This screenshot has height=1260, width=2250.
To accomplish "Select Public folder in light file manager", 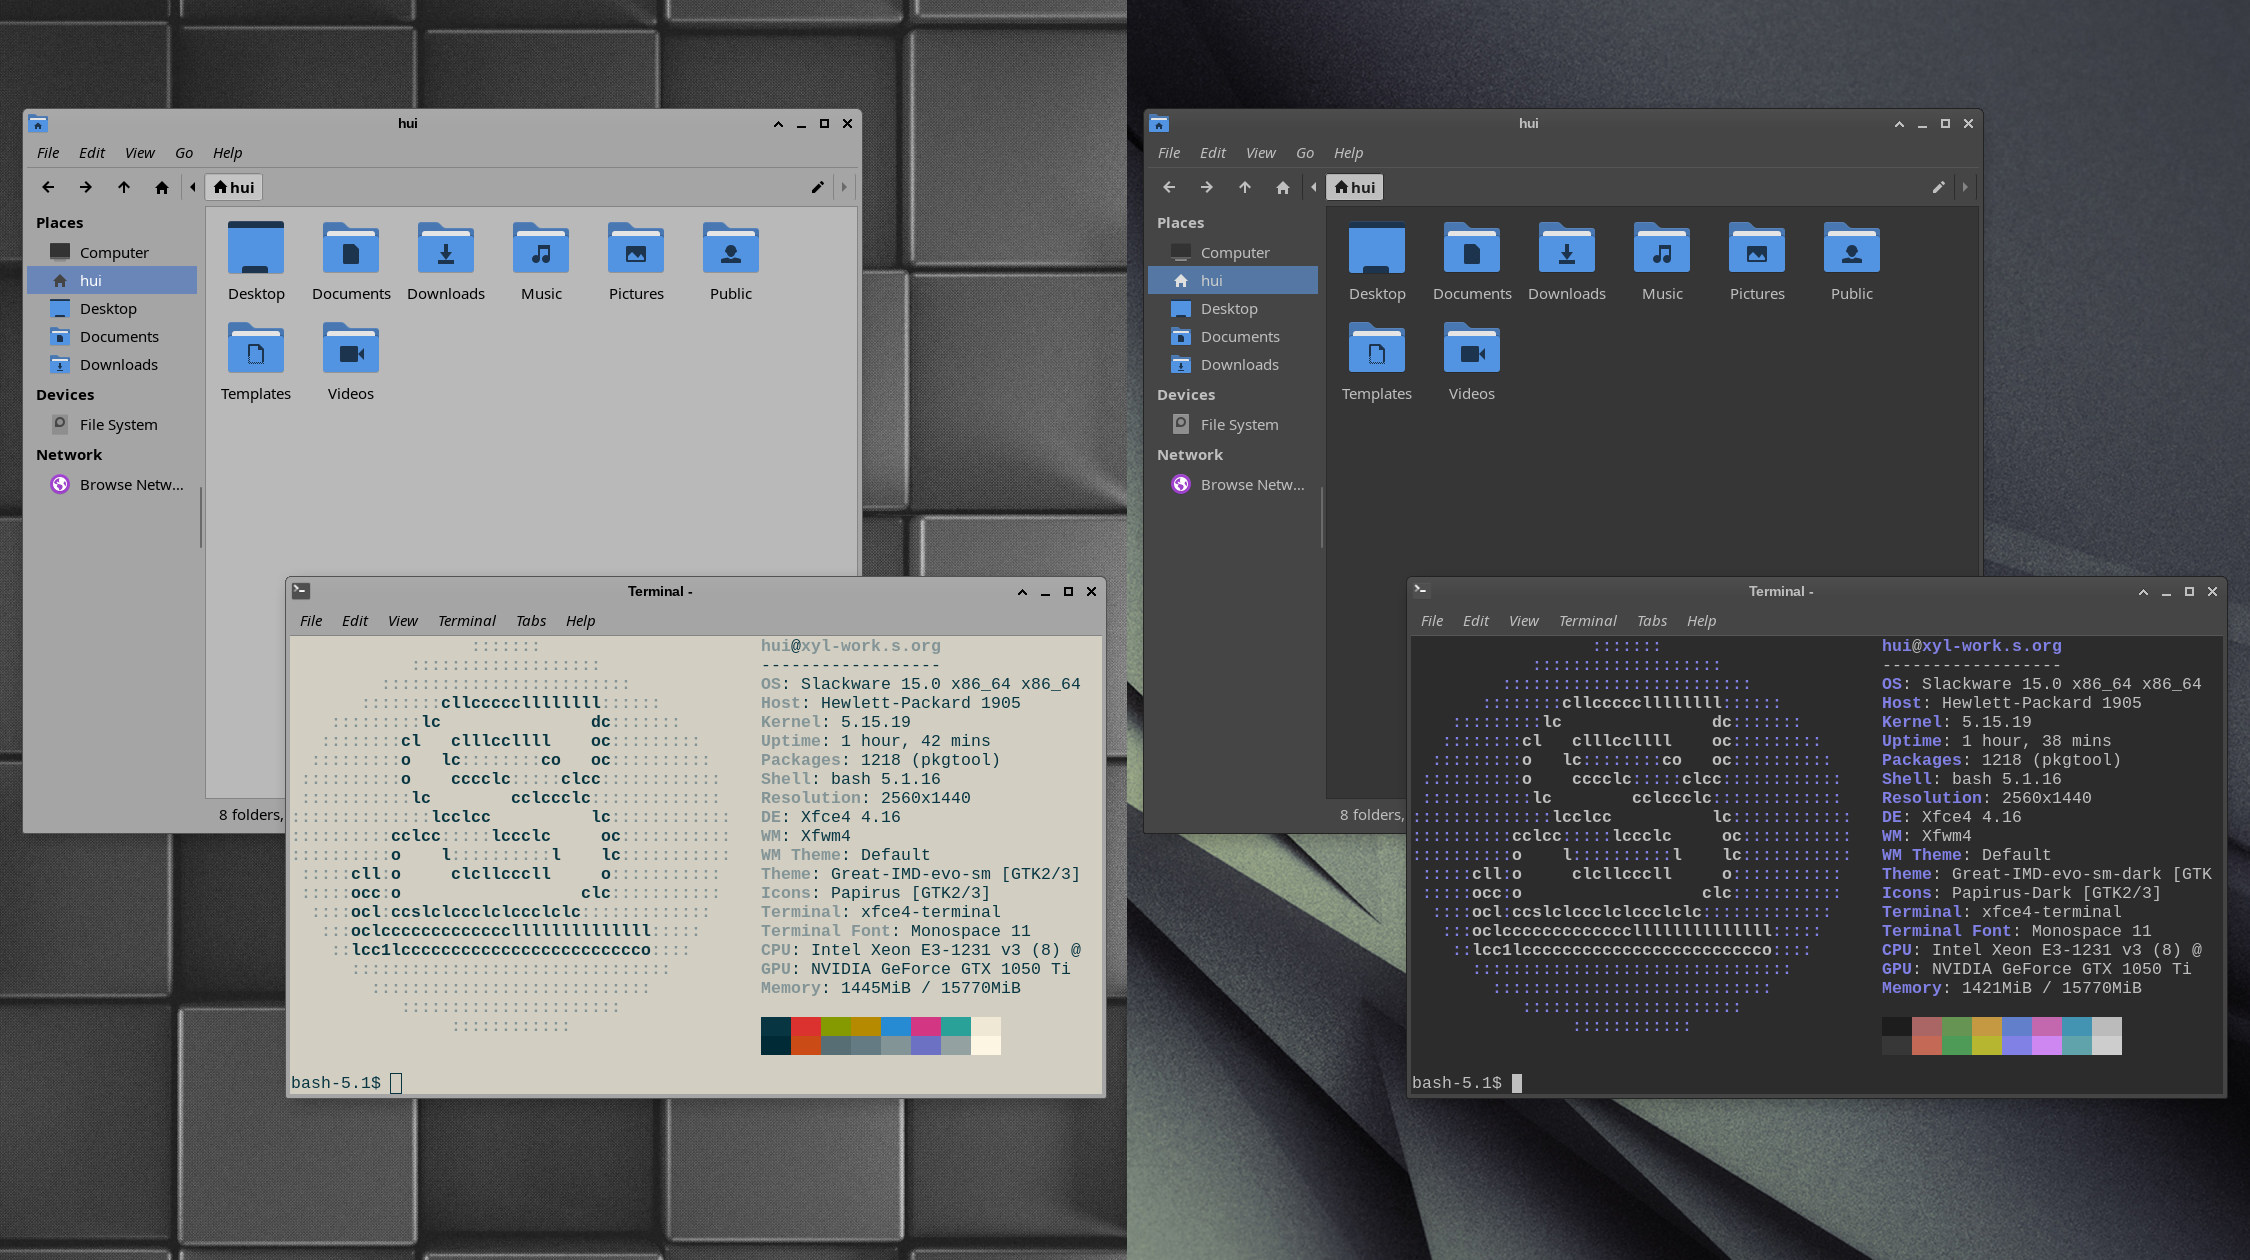I will click(x=731, y=261).
